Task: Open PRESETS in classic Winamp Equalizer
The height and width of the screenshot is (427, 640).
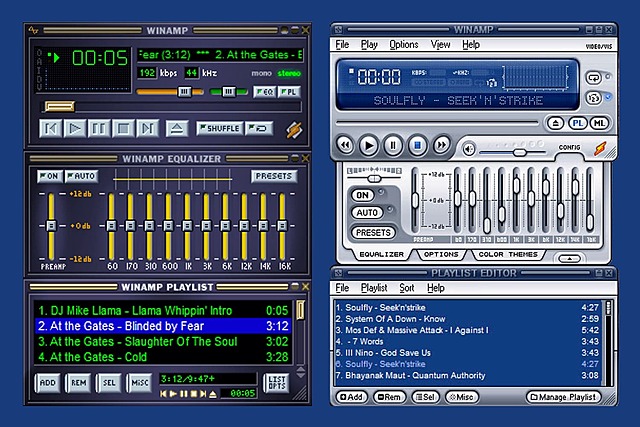Action: coord(274,176)
